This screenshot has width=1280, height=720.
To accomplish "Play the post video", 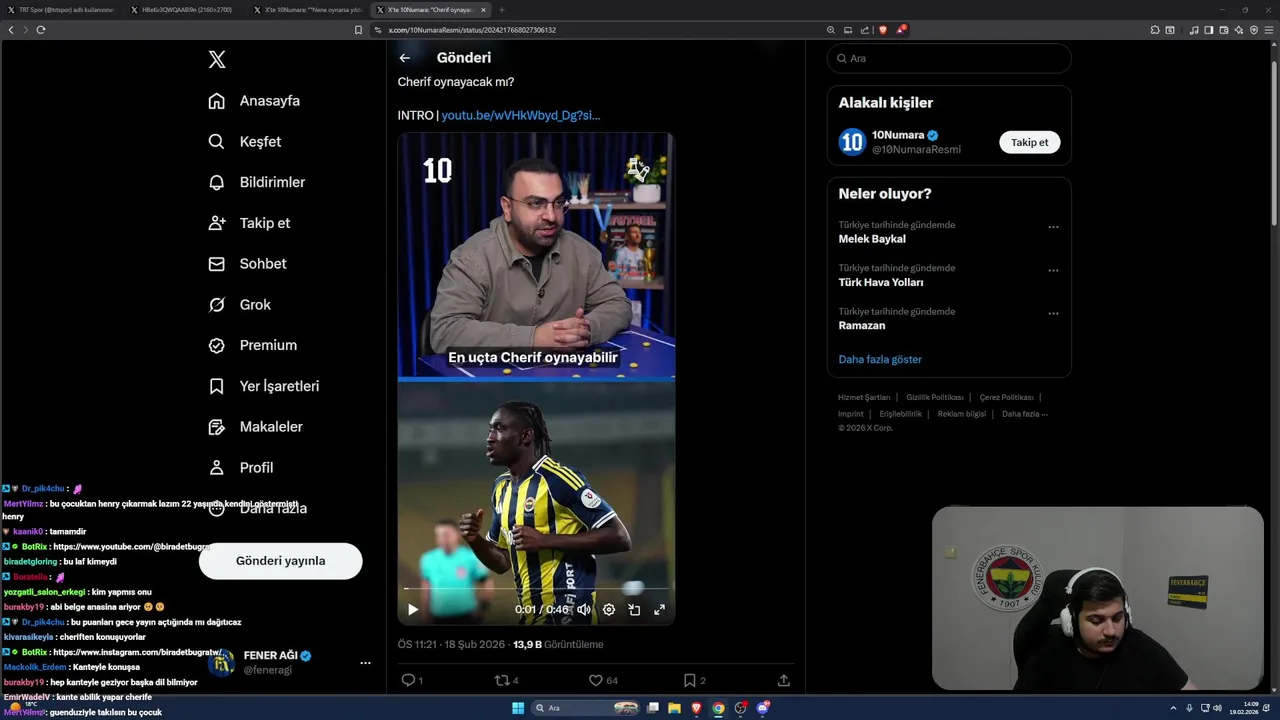I will (x=412, y=609).
